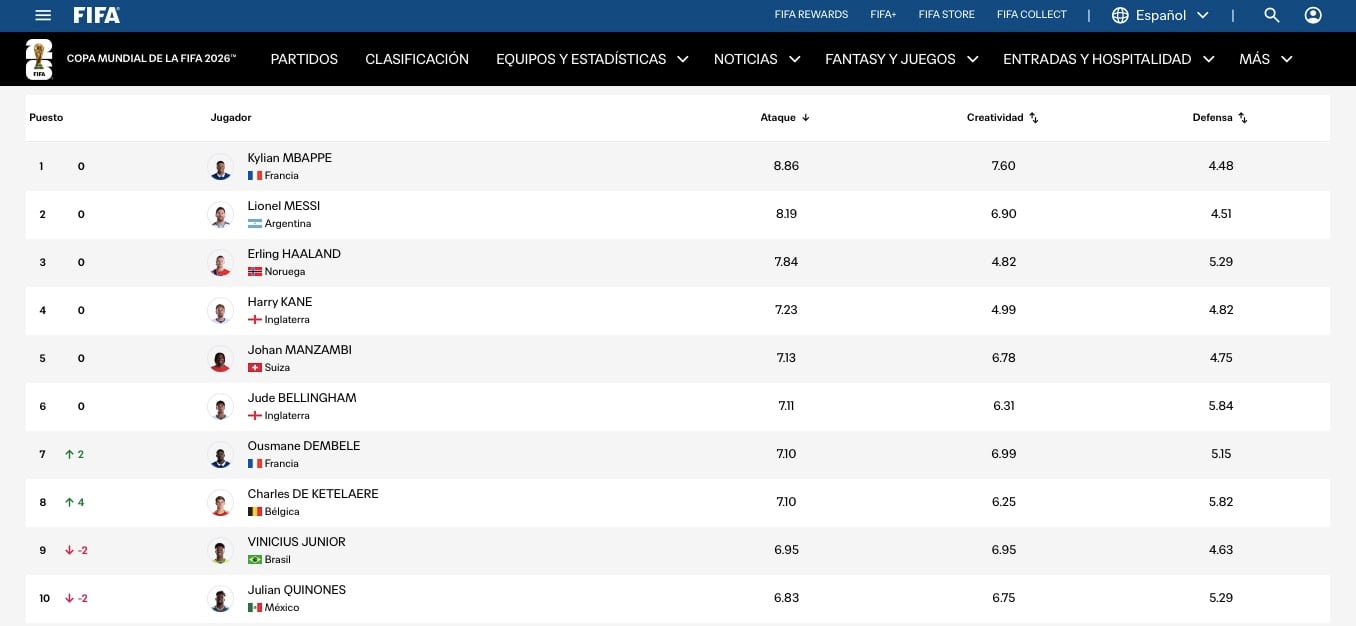The height and width of the screenshot is (626, 1356).
Task: Click the green up arrow in Dembele's row
Action: coord(69,454)
